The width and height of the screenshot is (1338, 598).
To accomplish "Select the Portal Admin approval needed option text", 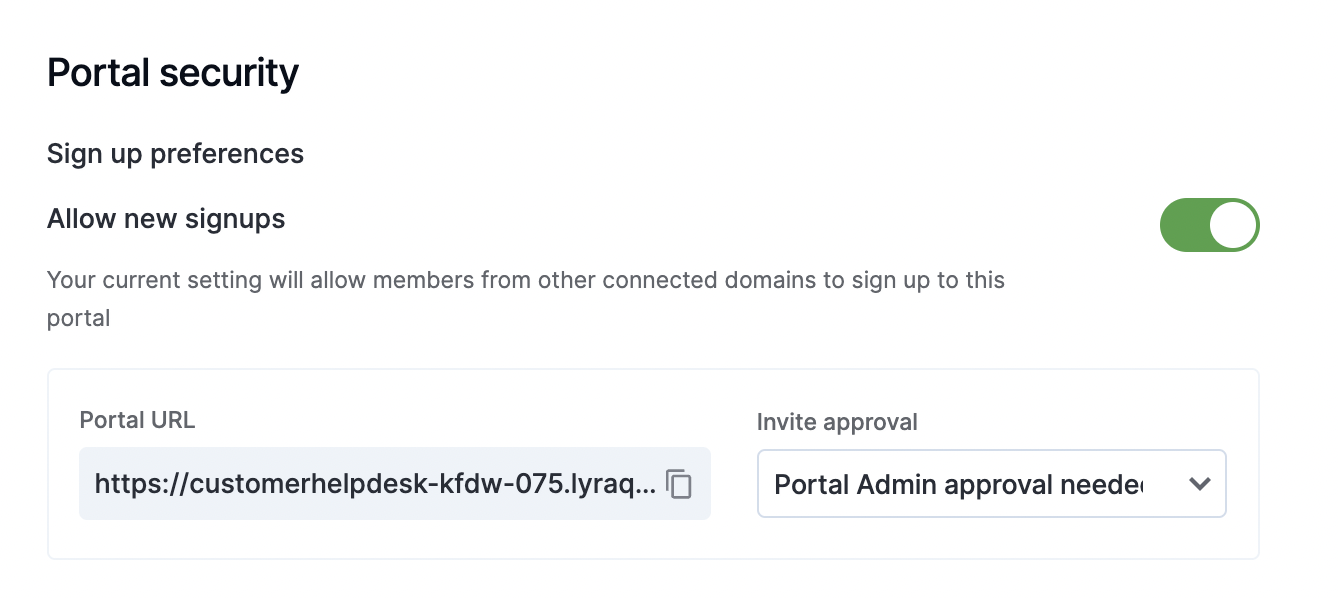I will point(958,485).
